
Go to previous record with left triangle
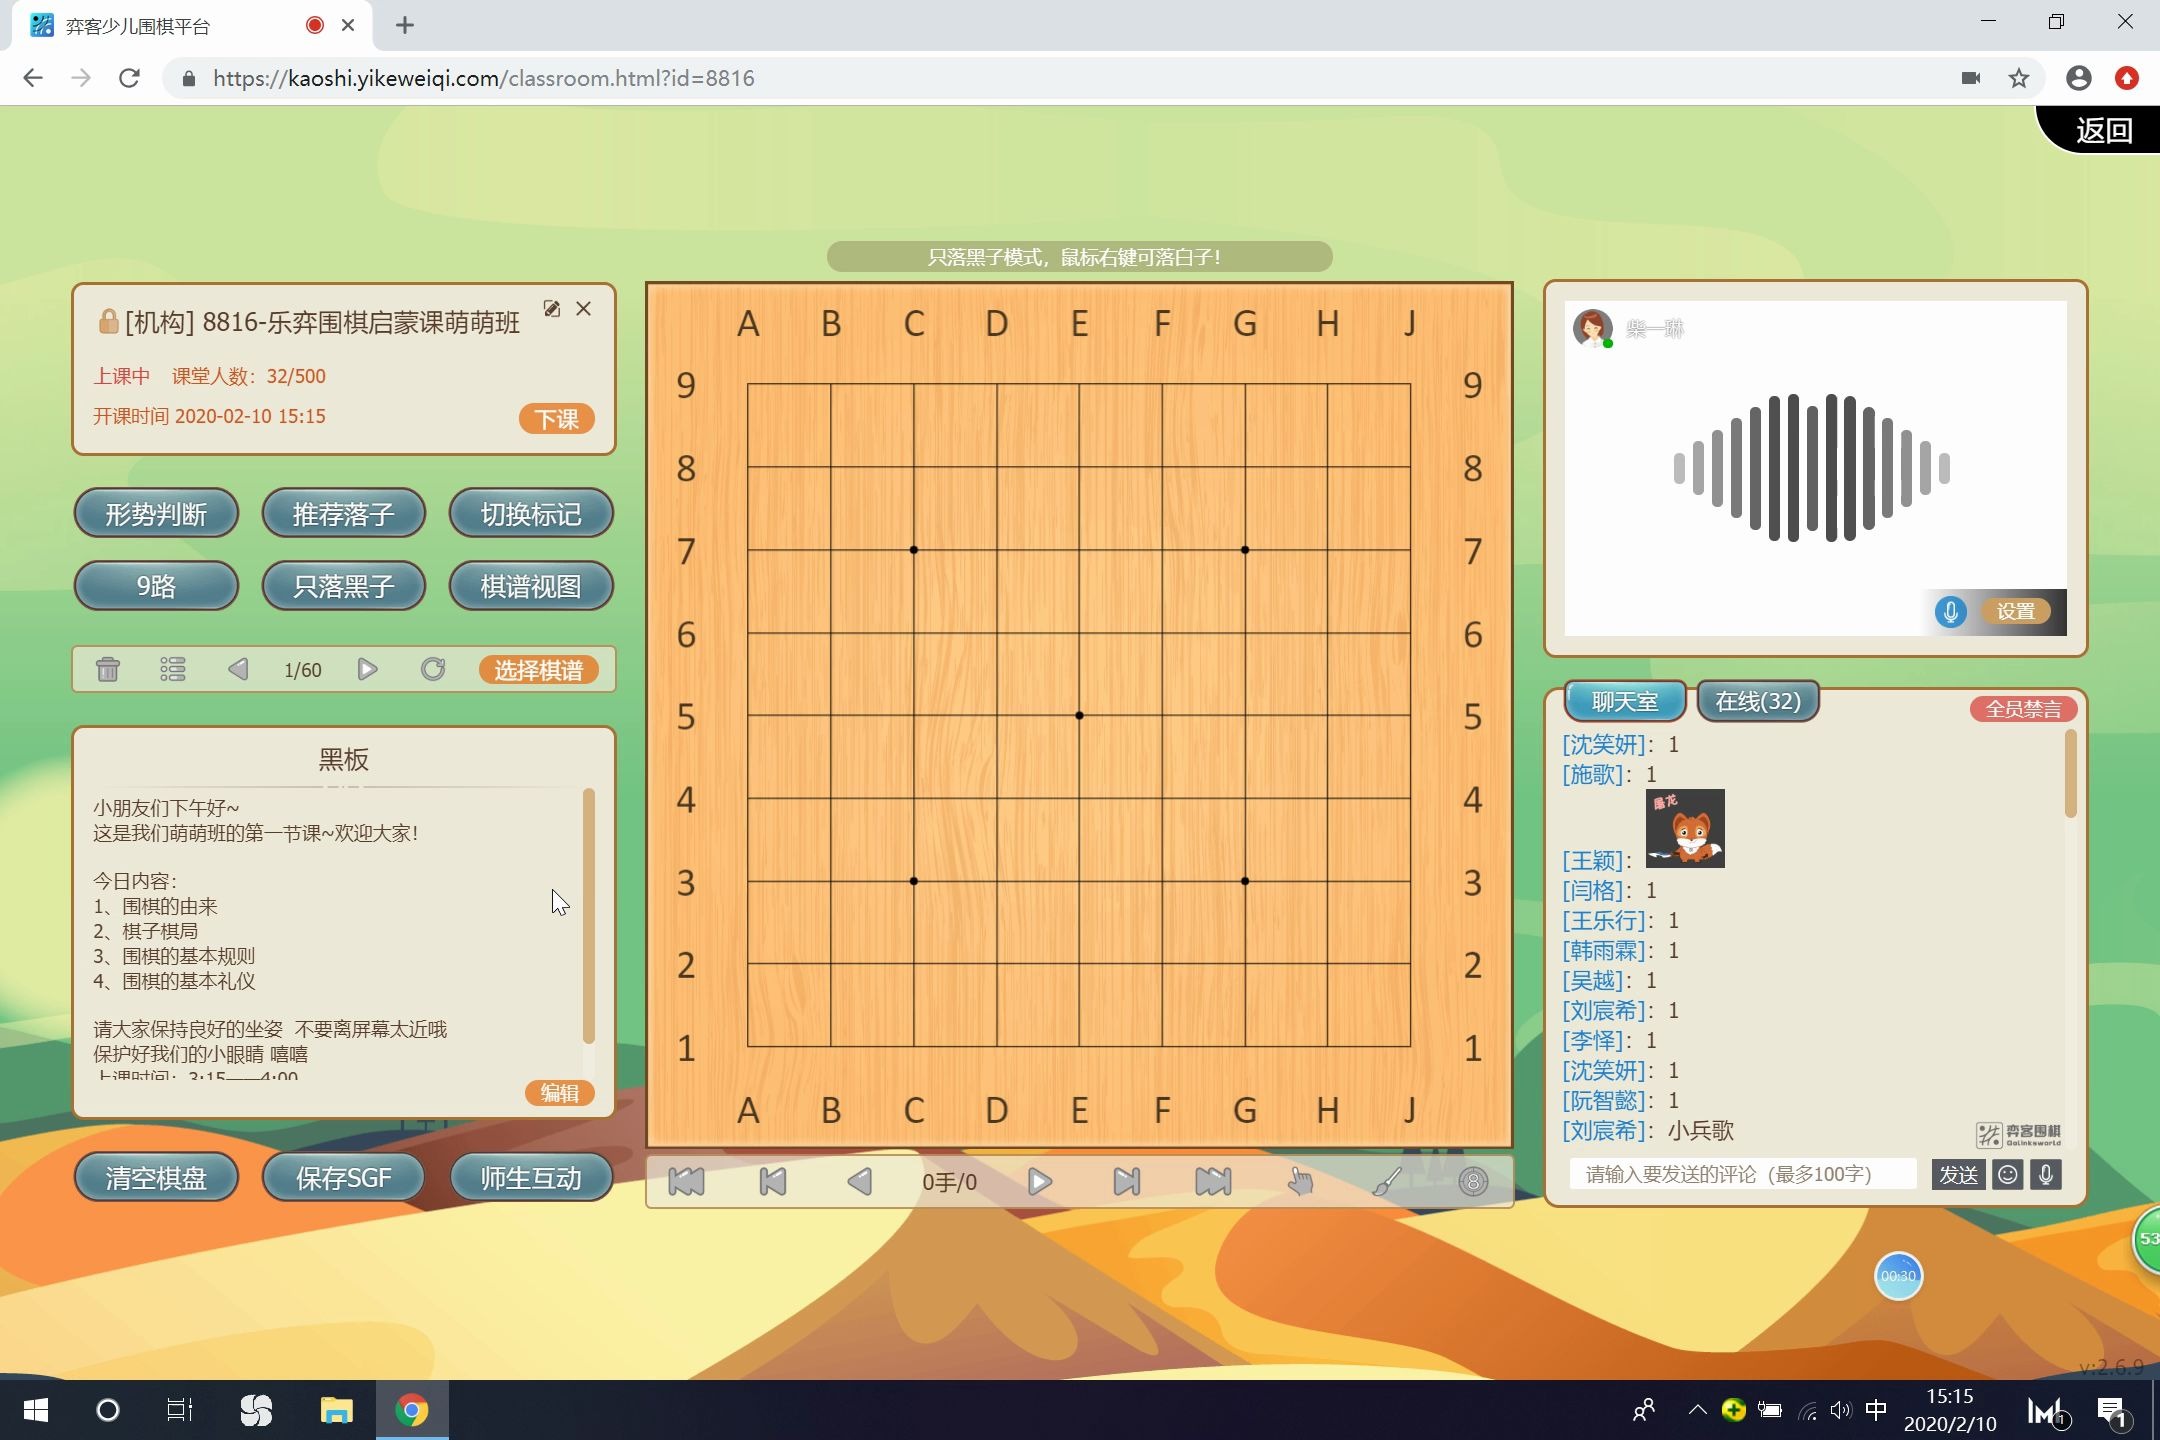pyautogui.click(x=238, y=669)
